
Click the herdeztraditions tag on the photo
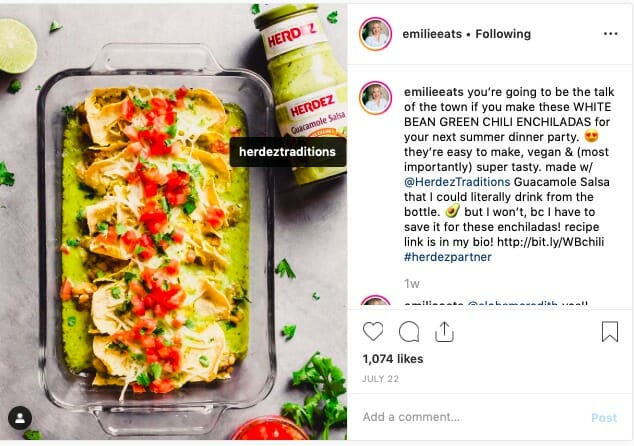tap(288, 152)
